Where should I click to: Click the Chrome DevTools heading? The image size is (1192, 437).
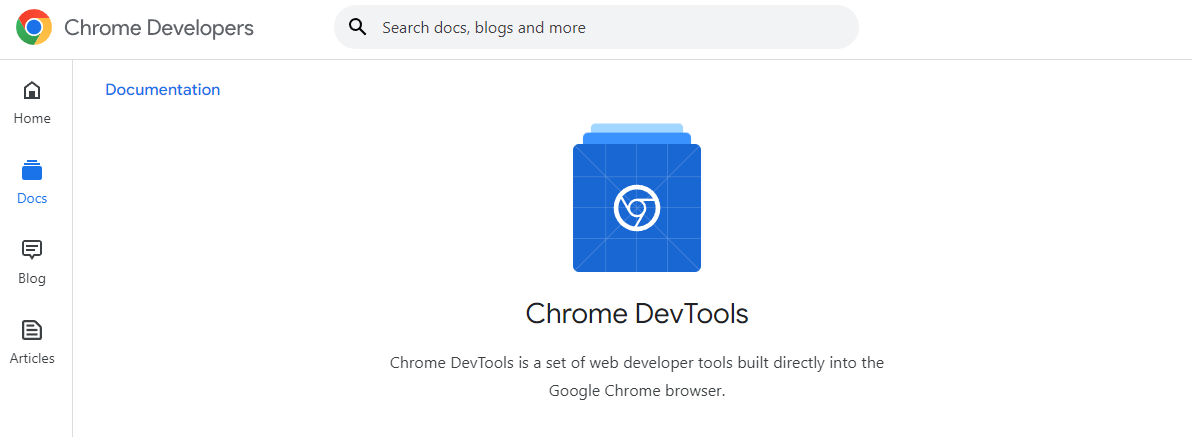coord(637,314)
